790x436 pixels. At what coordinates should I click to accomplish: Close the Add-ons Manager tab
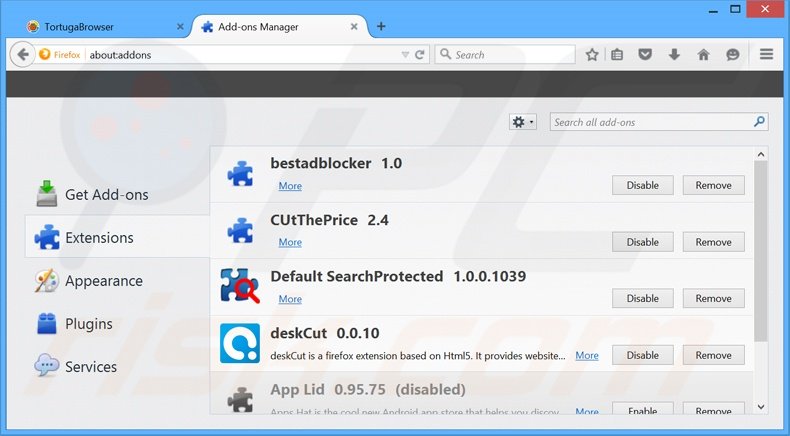(x=354, y=27)
